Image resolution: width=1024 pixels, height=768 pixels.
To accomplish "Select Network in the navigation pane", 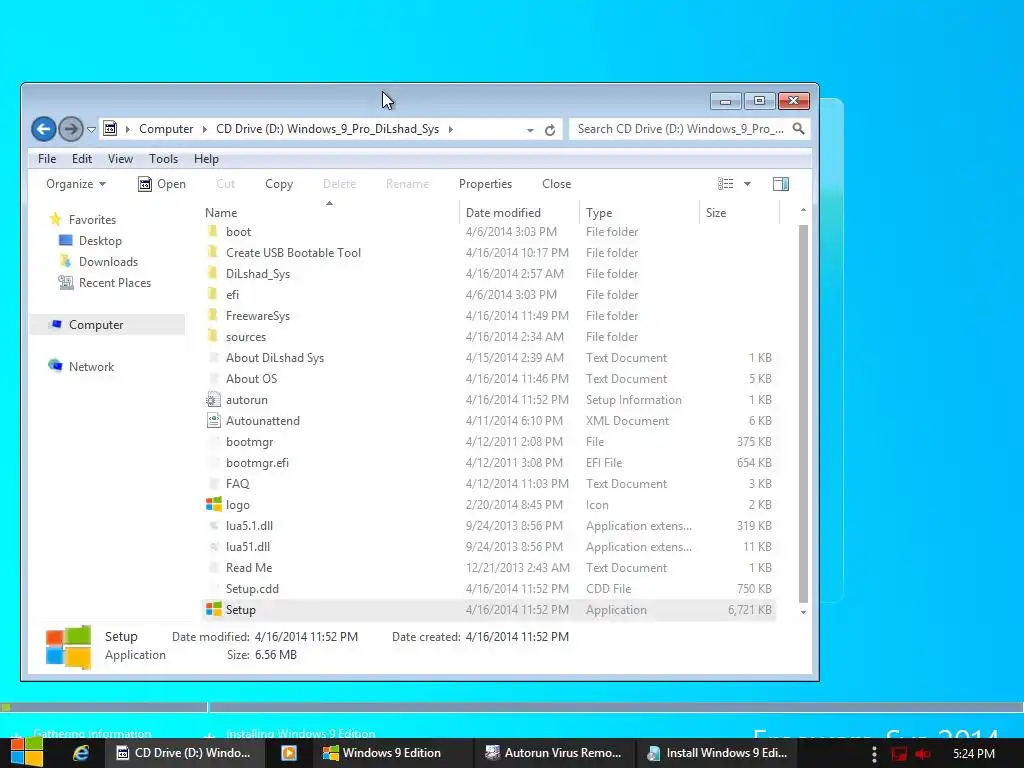I will (91, 367).
